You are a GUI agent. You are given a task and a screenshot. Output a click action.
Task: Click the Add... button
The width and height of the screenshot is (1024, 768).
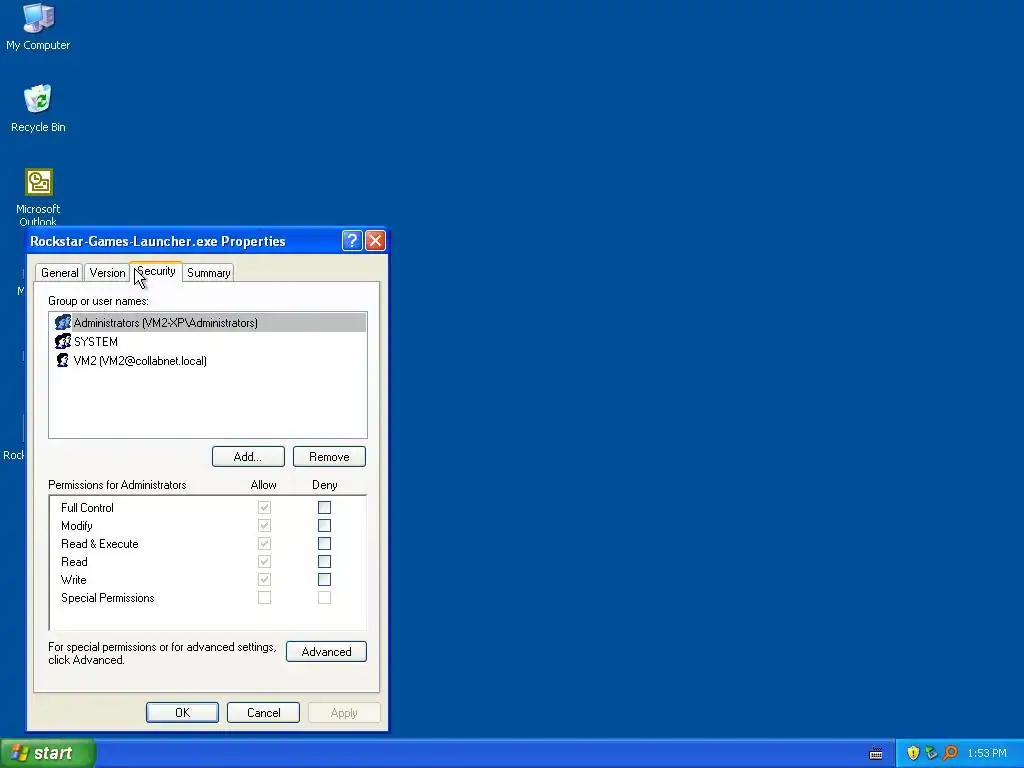click(248, 456)
